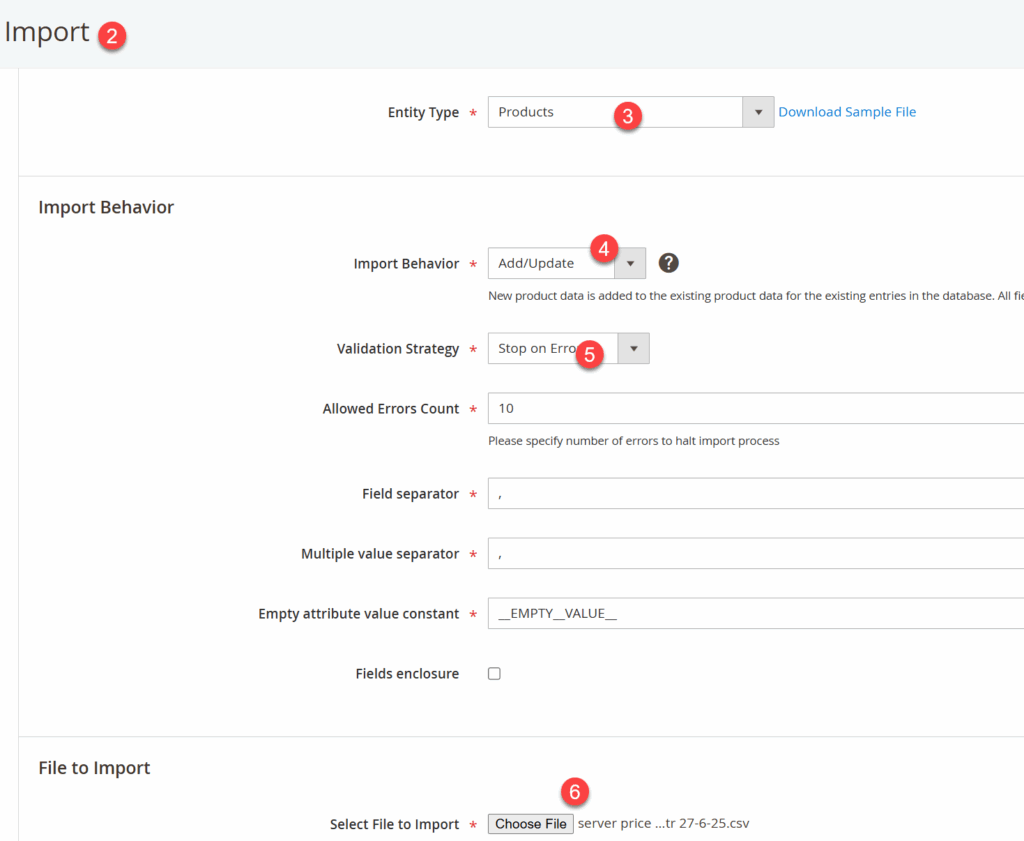Open the Entity Type dropdown arrow

(x=758, y=112)
